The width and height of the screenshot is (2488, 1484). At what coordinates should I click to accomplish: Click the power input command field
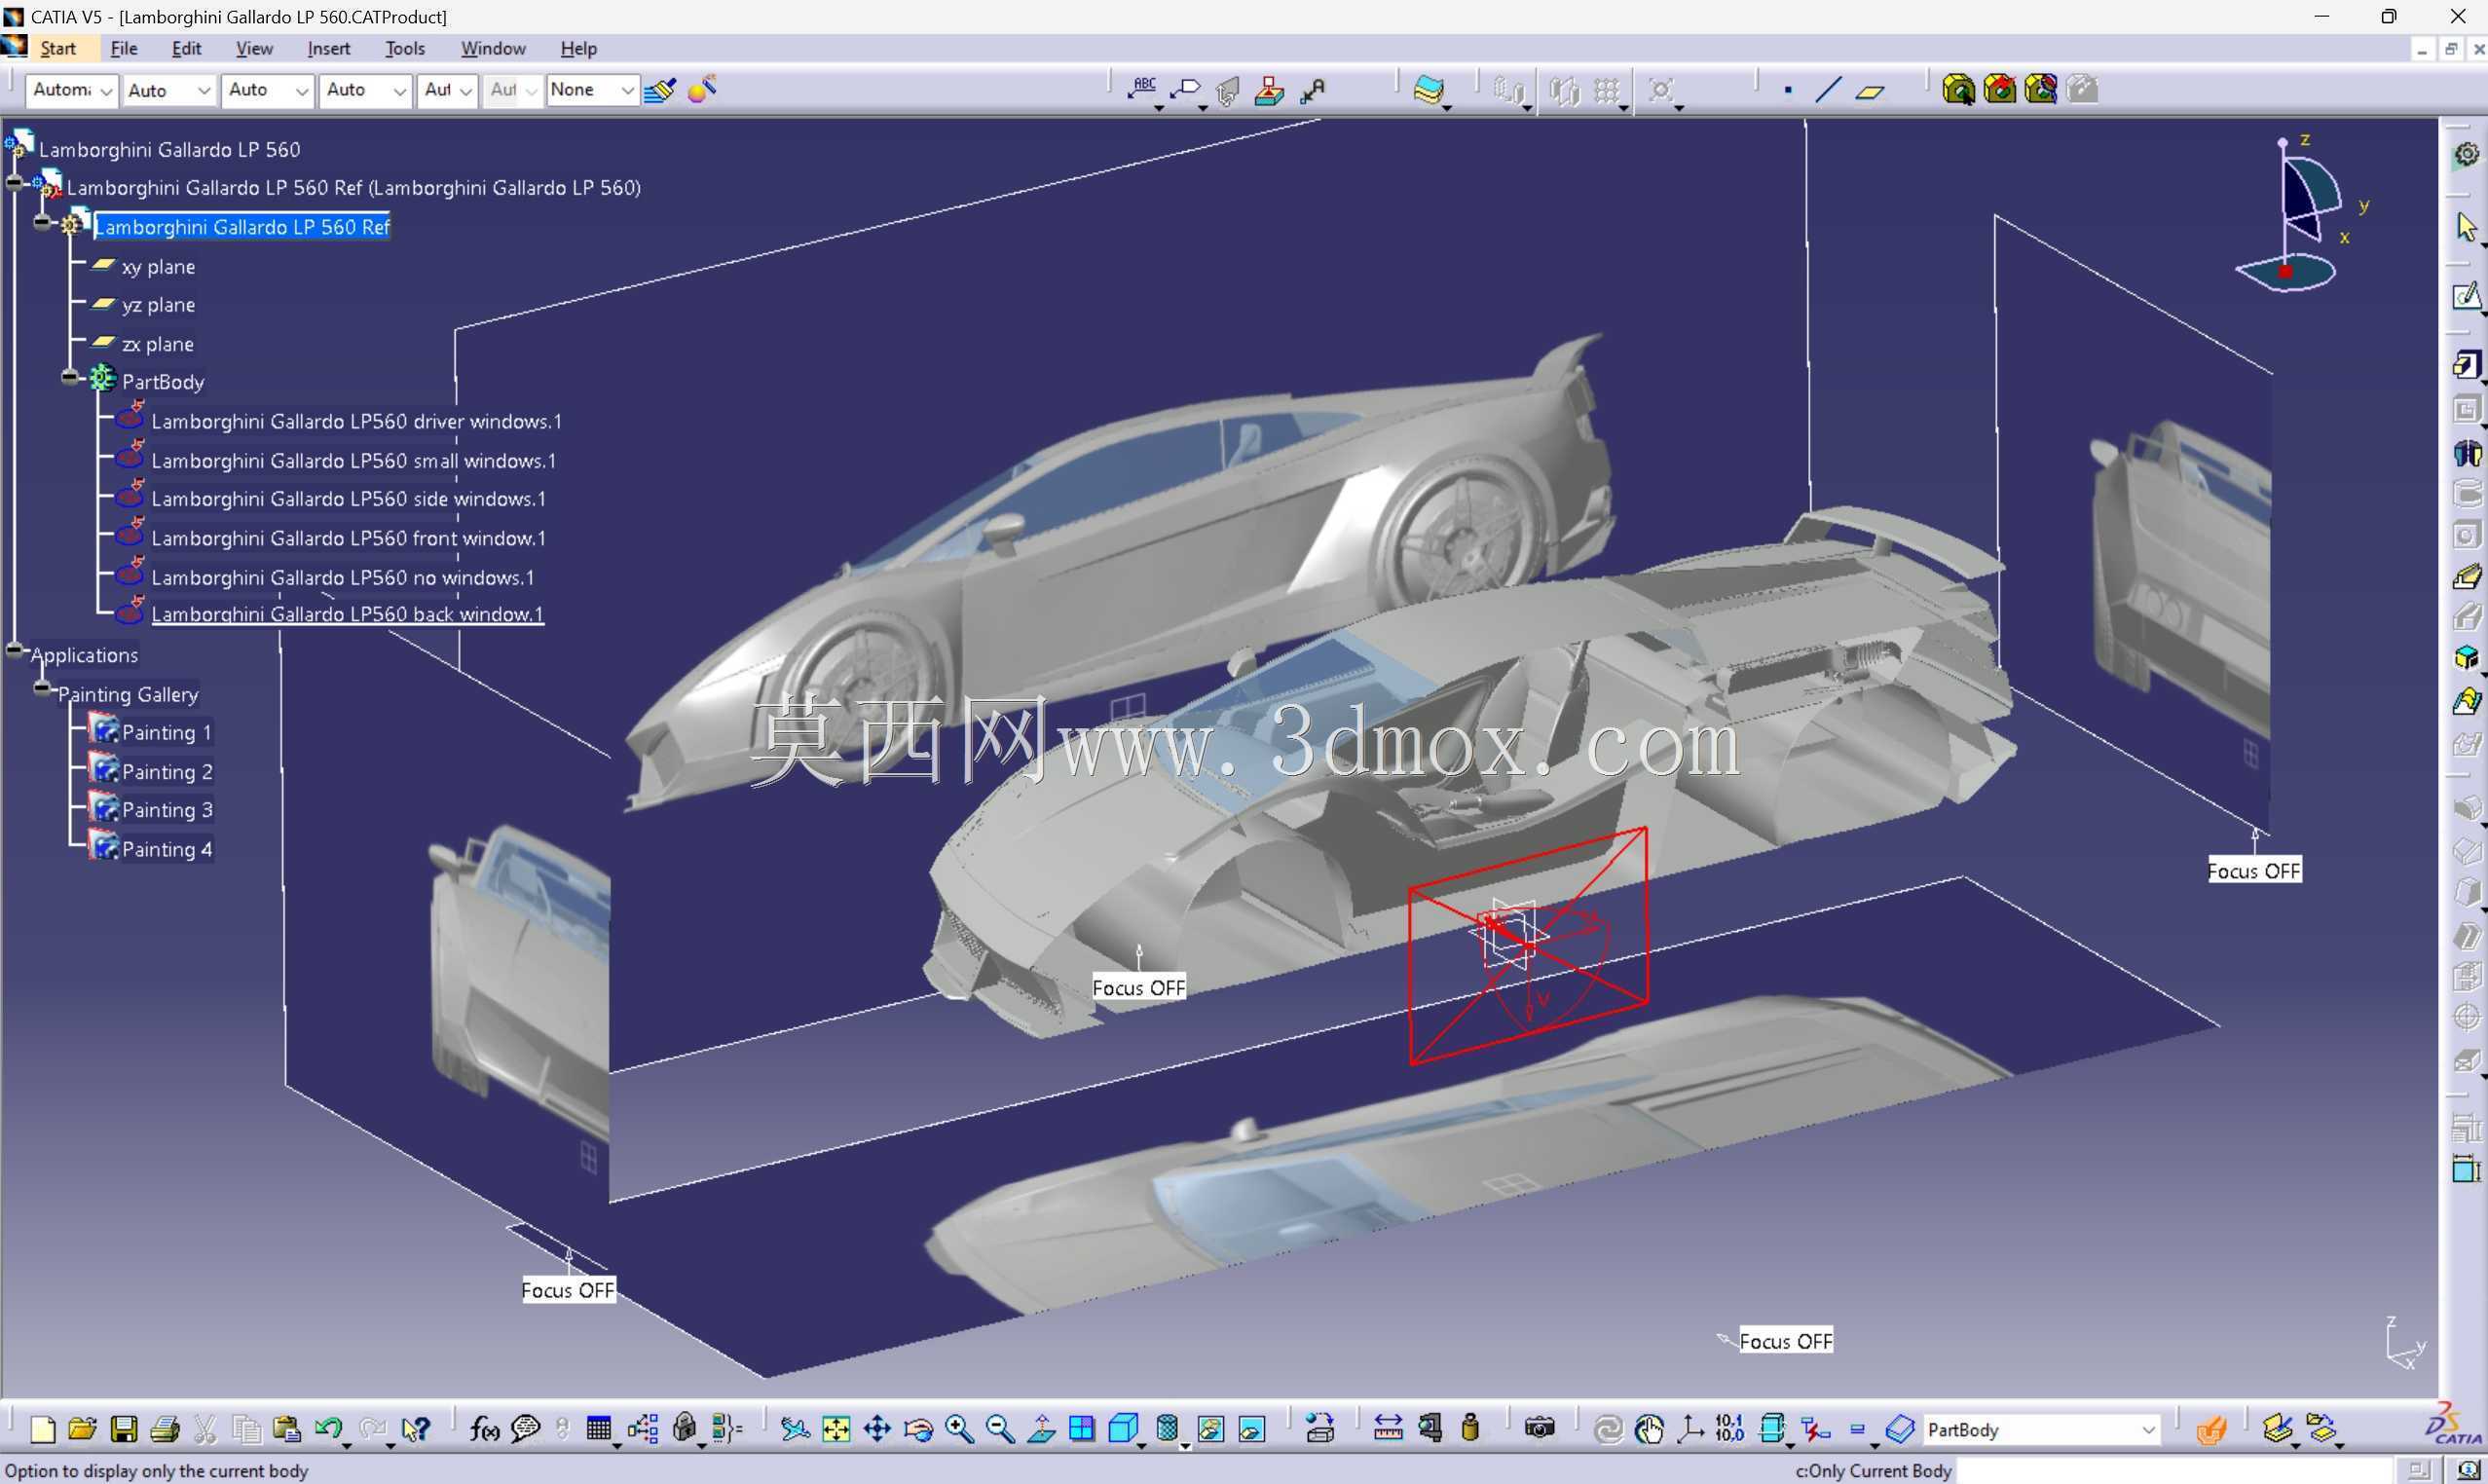click(2175, 1470)
